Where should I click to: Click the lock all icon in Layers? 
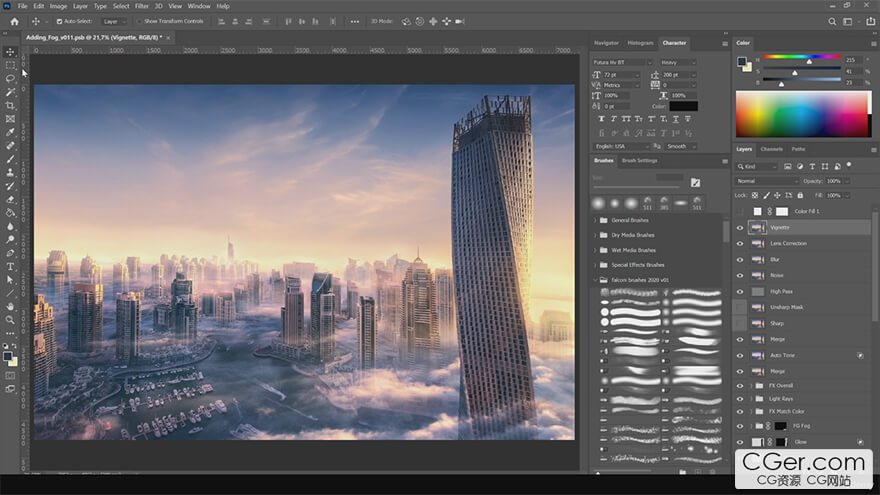[800, 195]
